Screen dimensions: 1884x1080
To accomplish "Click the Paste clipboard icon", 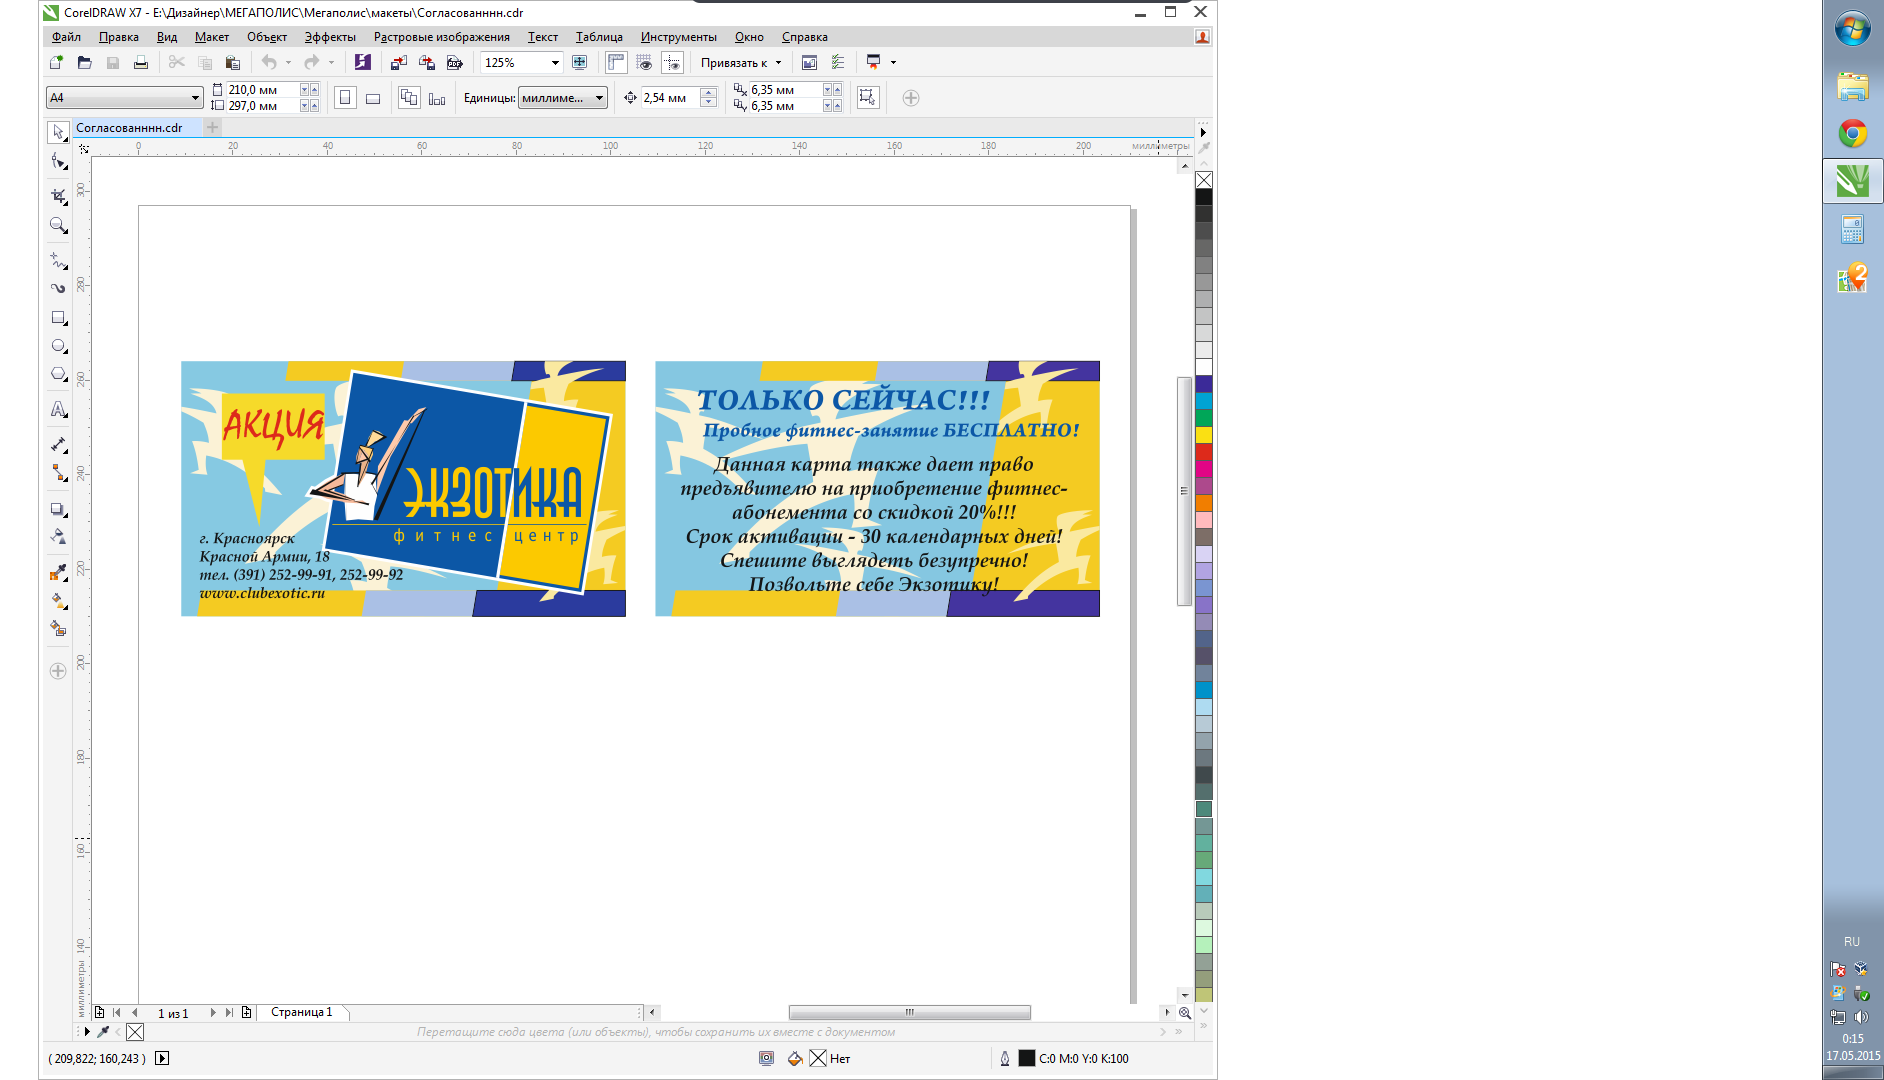I will tap(232, 62).
